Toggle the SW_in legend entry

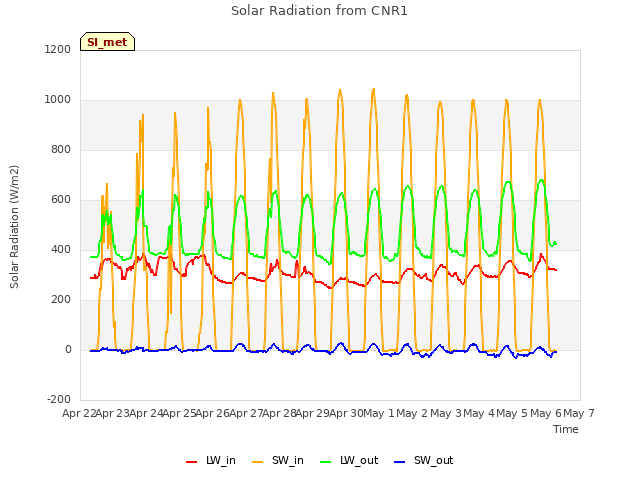tap(278, 461)
